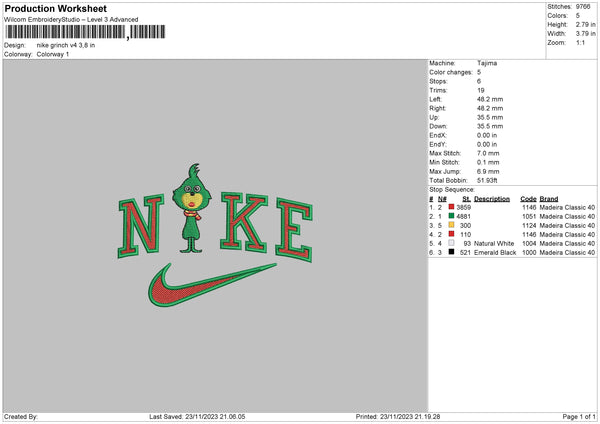Click the Zoom value 1:1
Viewport: 600px width, 424px height.
coord(580,42)
